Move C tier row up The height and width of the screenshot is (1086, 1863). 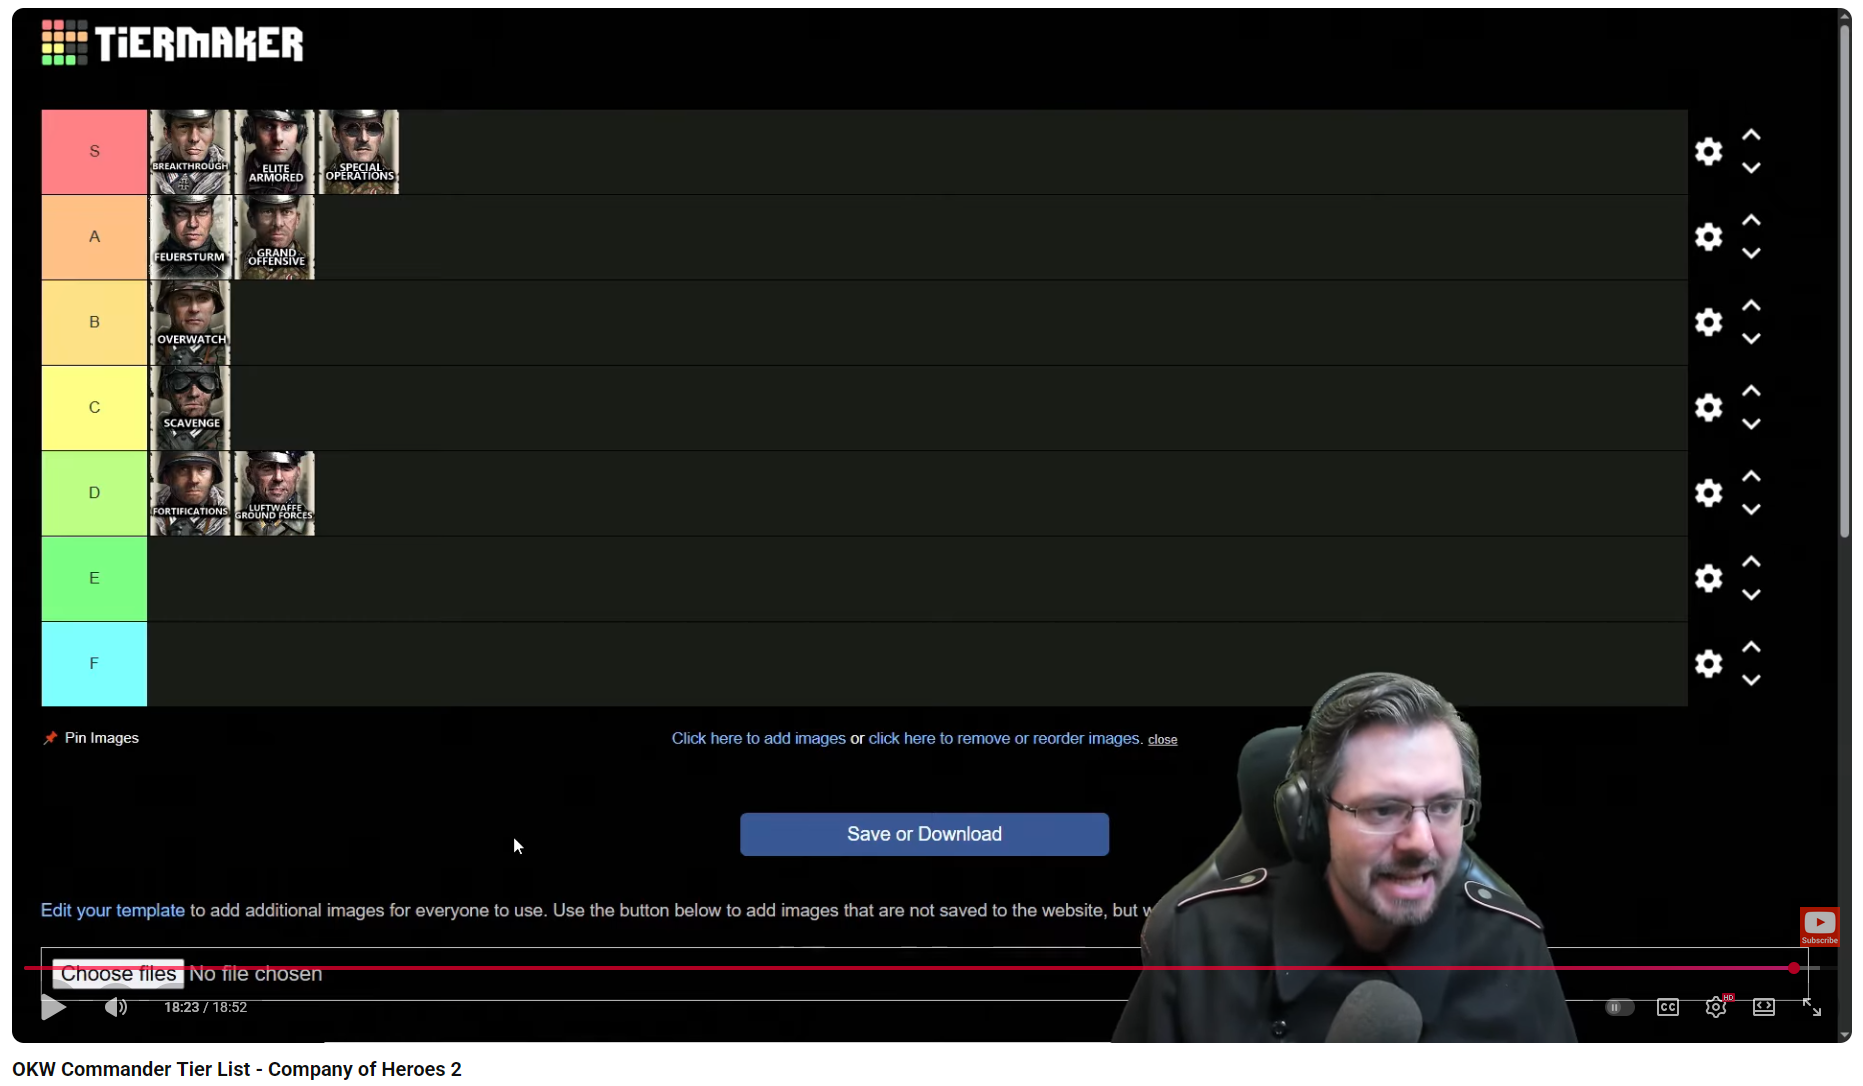1751,391
